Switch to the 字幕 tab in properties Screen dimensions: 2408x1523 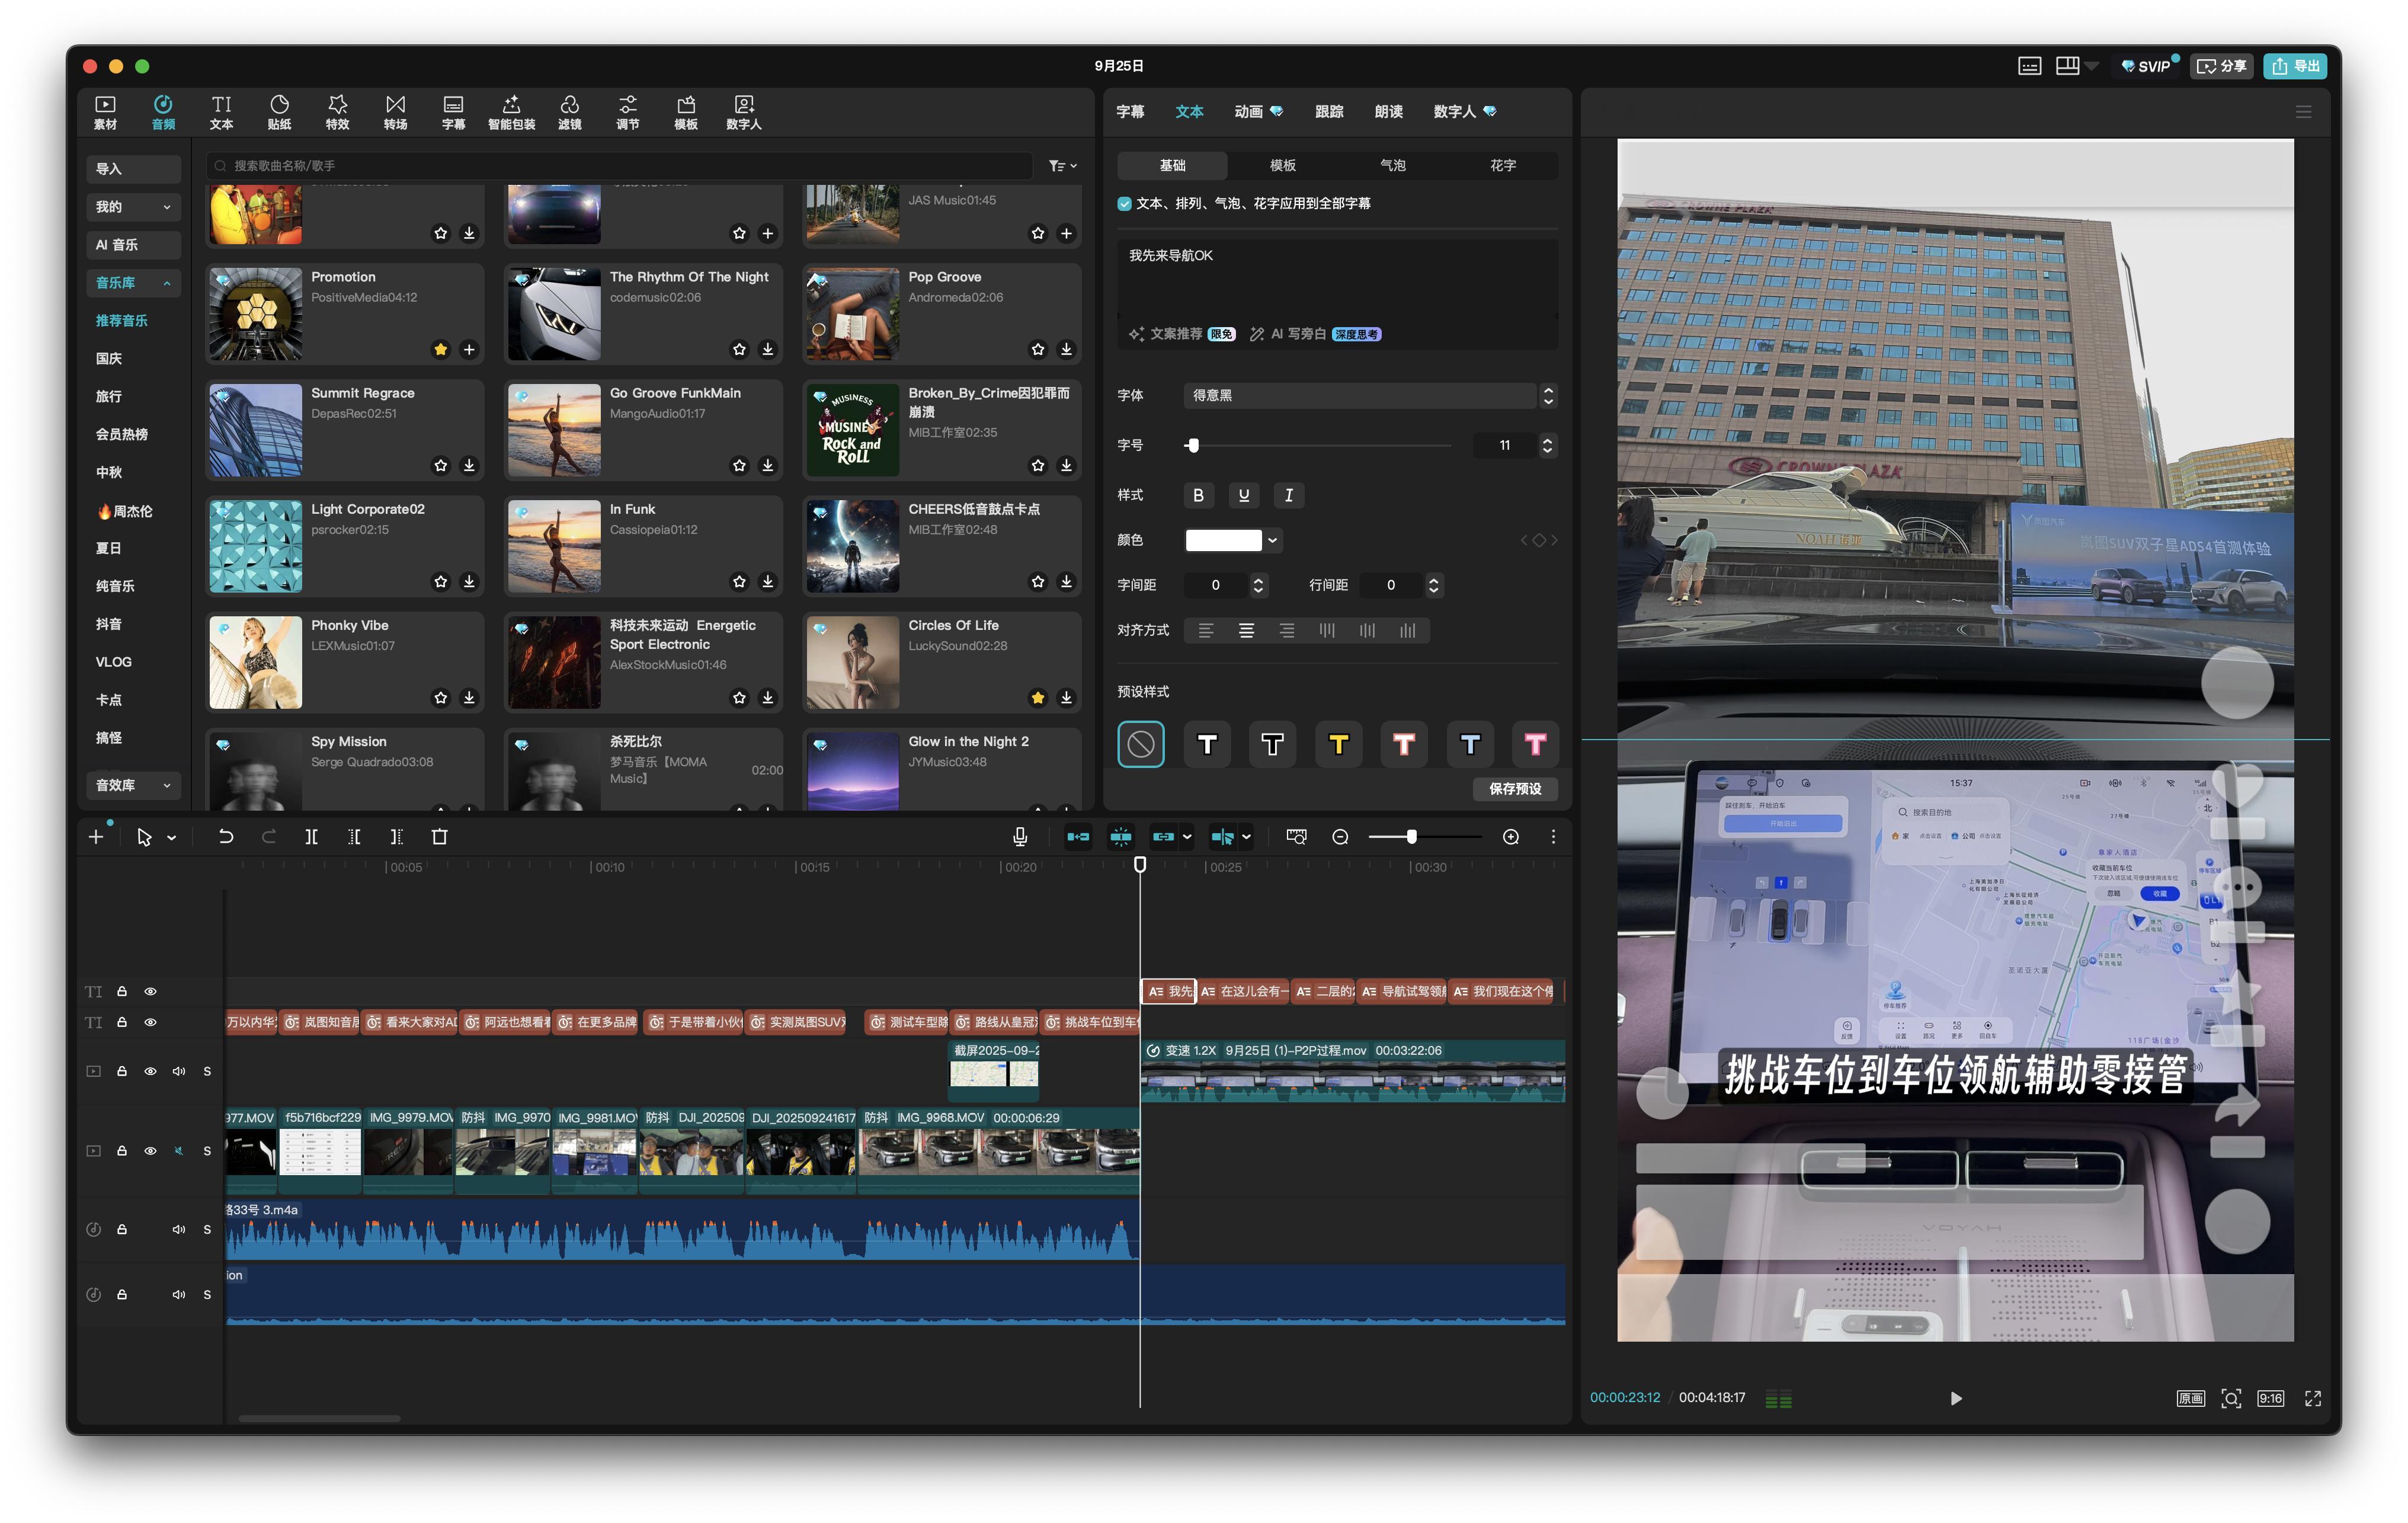[x=1130, y=112]
